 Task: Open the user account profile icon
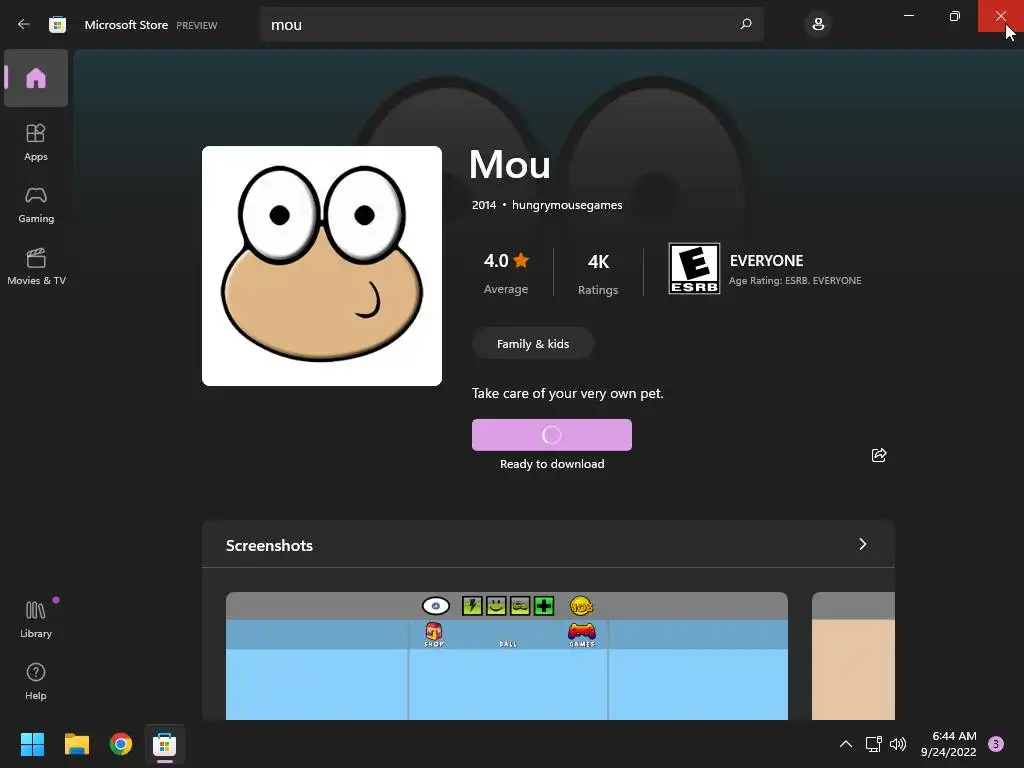[818, 25]
